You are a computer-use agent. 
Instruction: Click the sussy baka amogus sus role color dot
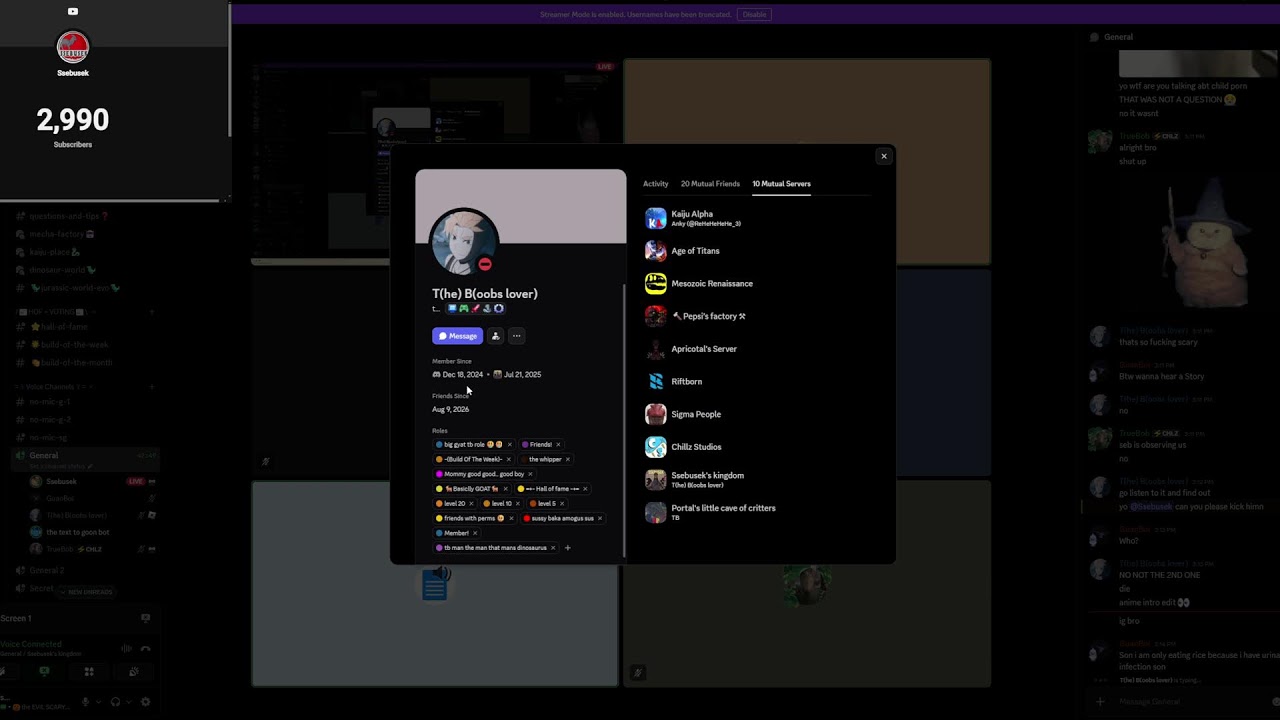pos(527,519)
